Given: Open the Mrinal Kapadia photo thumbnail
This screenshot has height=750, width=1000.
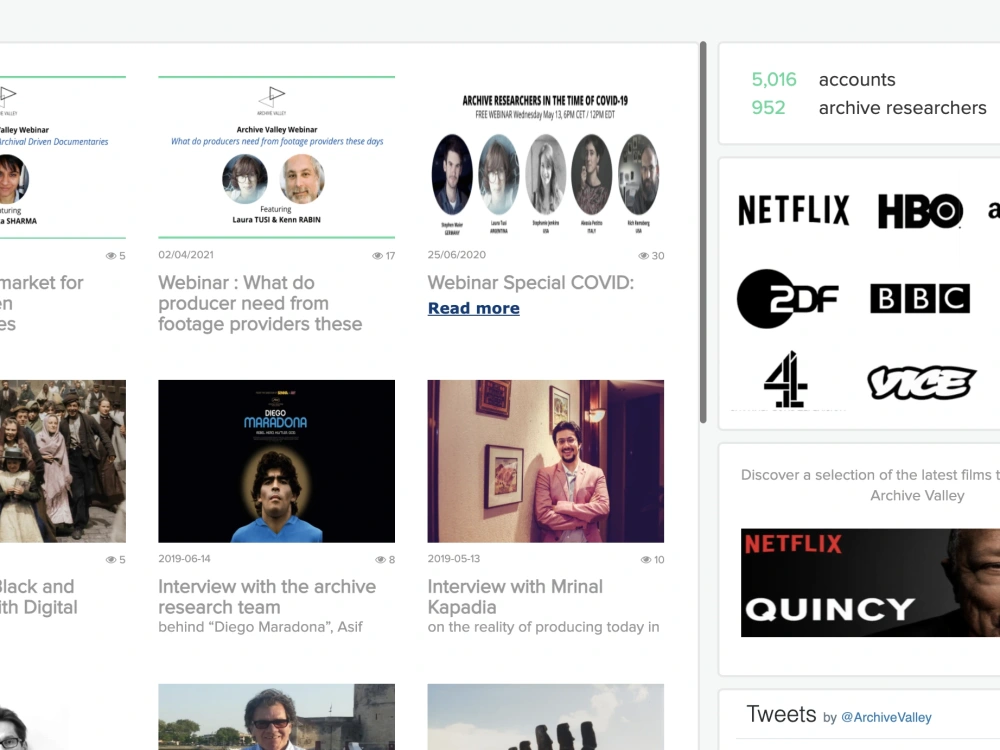Looking at the screenshot, I should click(545, 461).
